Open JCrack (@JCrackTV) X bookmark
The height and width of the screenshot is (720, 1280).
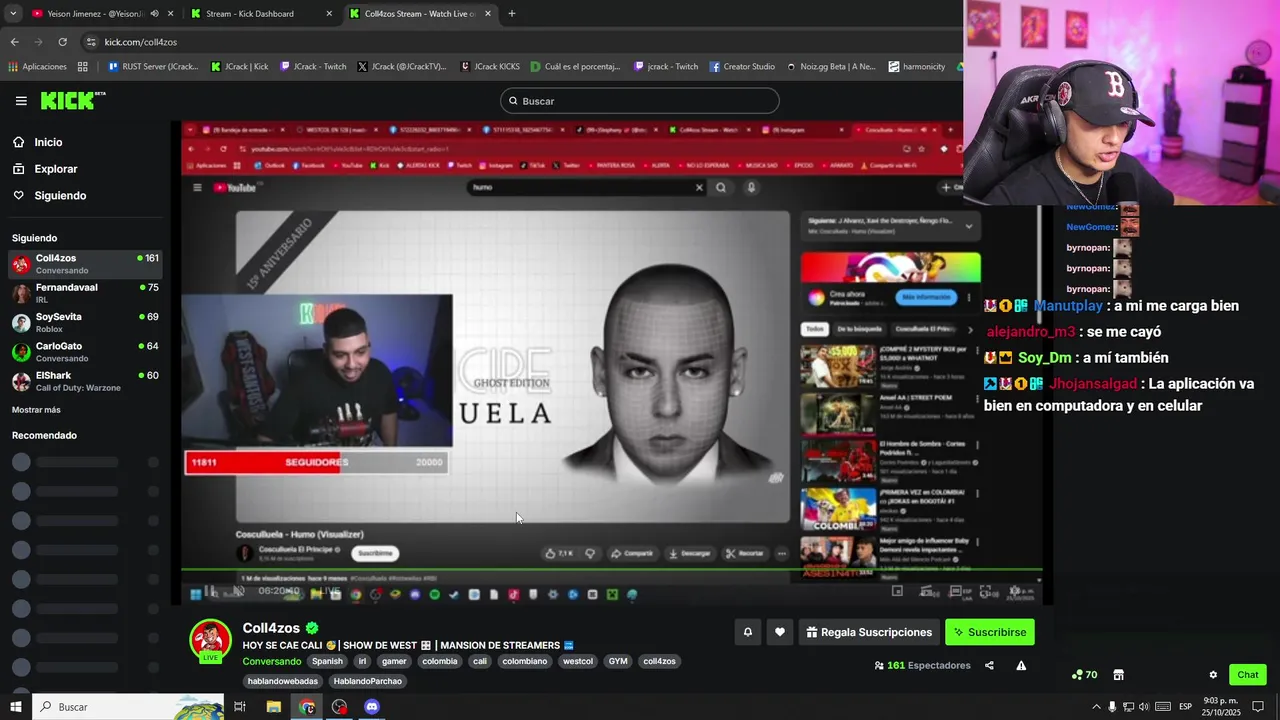coord(402,67)
